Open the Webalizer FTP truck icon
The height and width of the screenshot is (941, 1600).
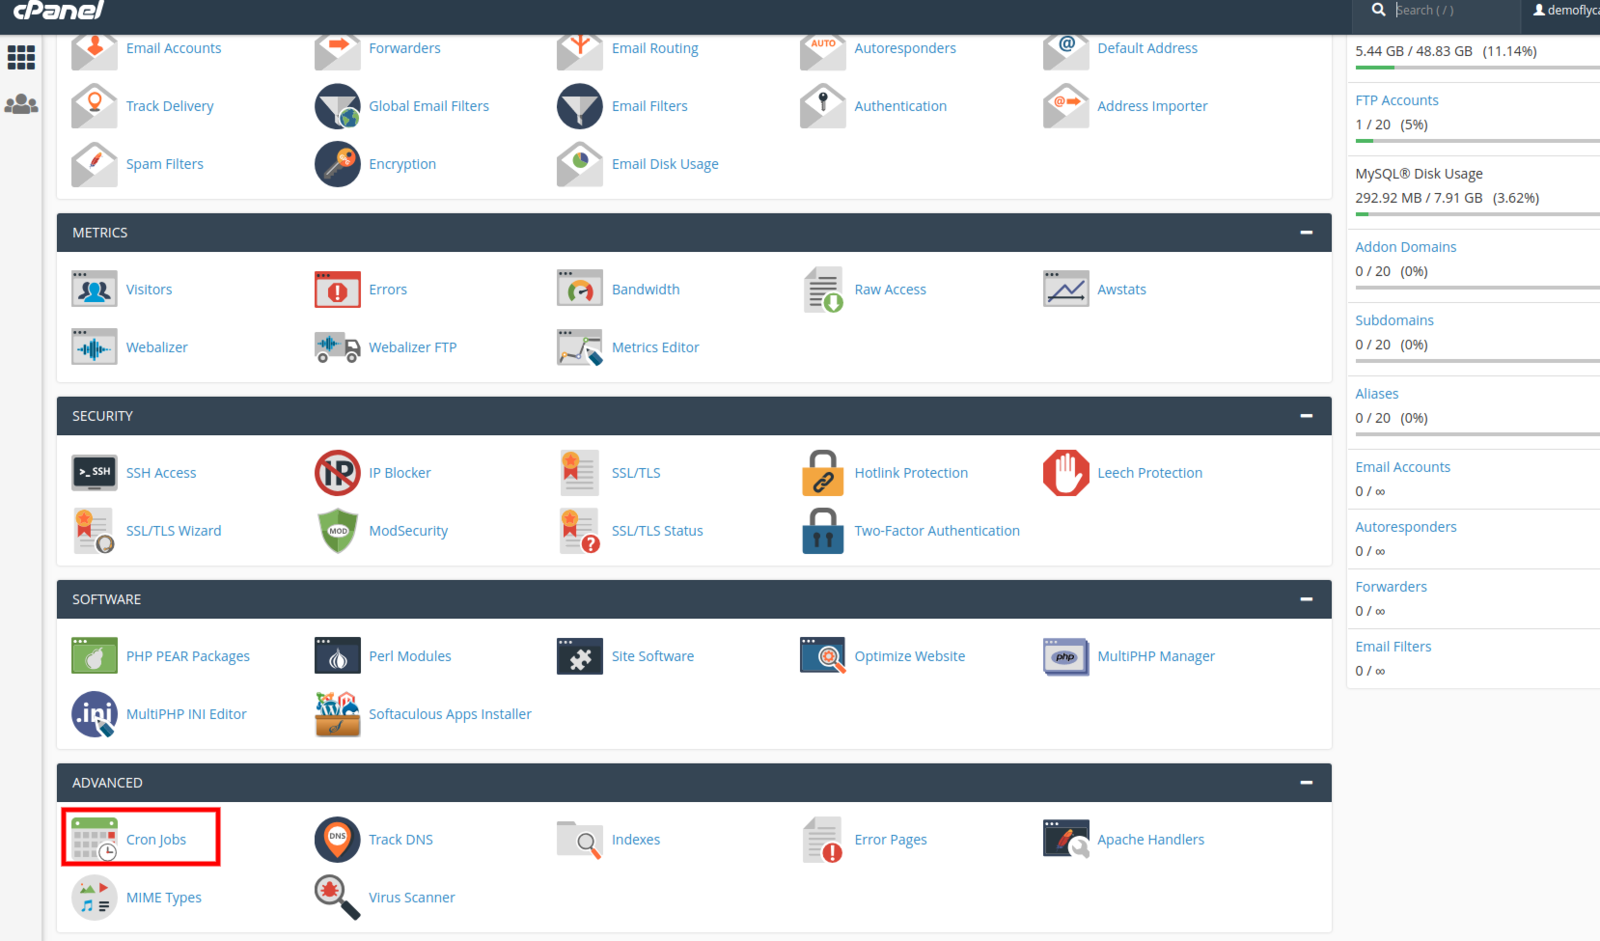pyautogui.click(x=337, y=347)
